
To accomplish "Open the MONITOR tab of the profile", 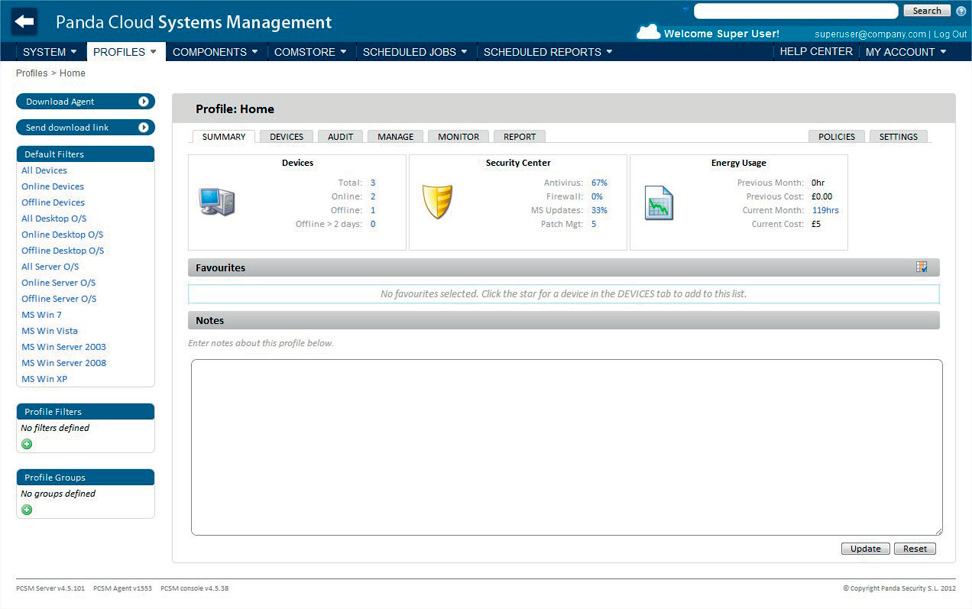I will click(x=458, y=136).
